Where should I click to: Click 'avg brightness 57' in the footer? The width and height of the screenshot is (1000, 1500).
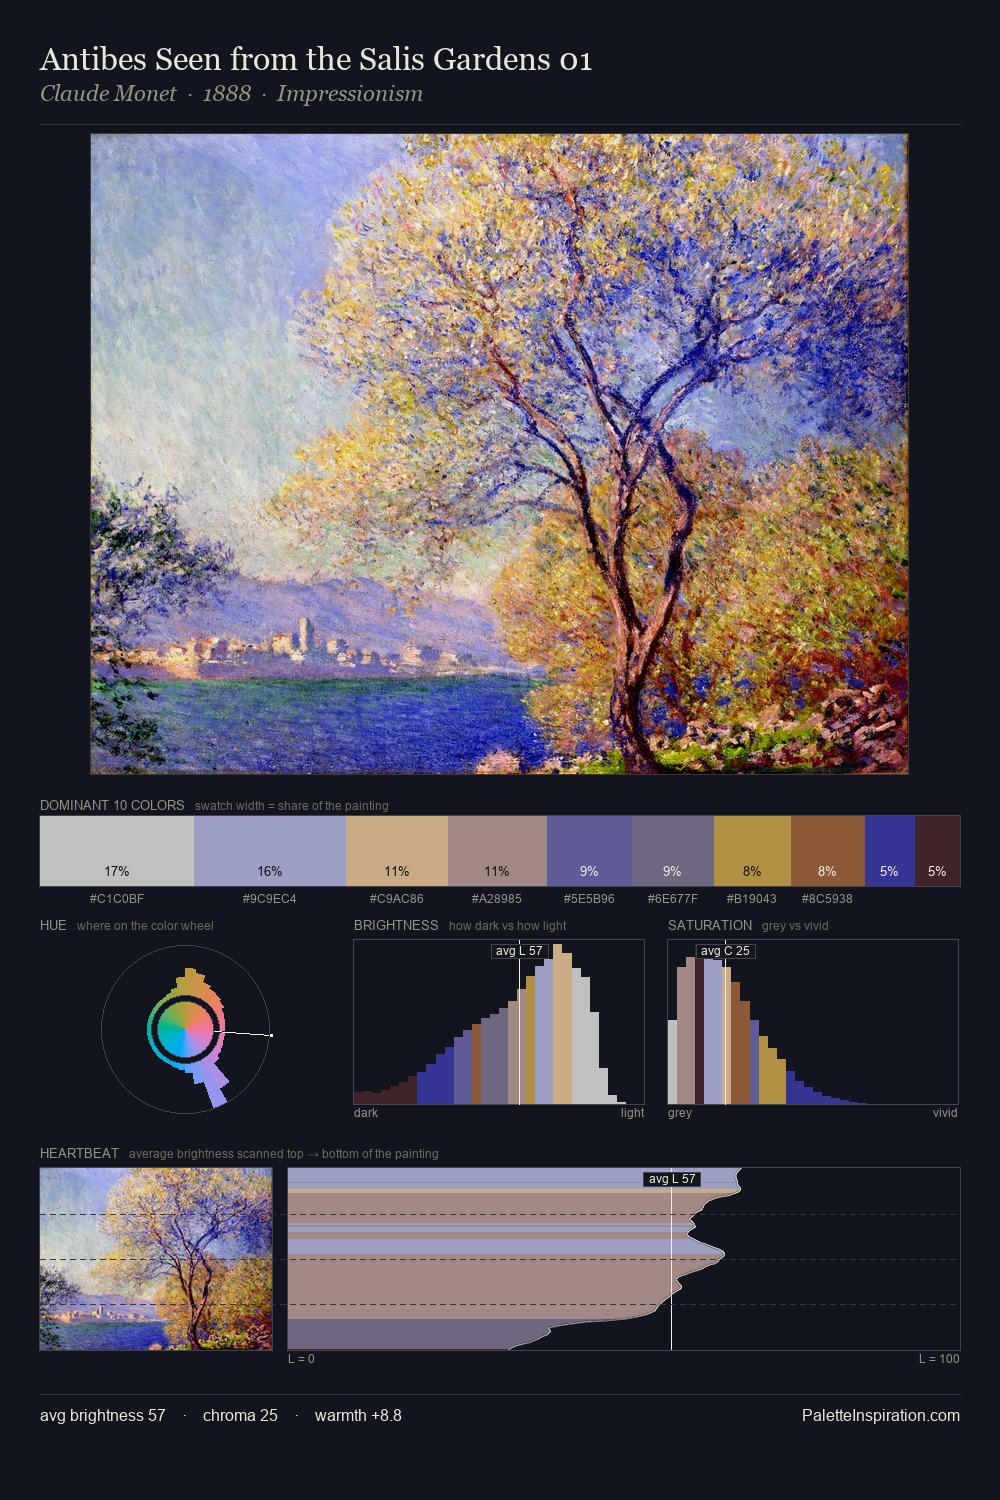(103, 1416)
